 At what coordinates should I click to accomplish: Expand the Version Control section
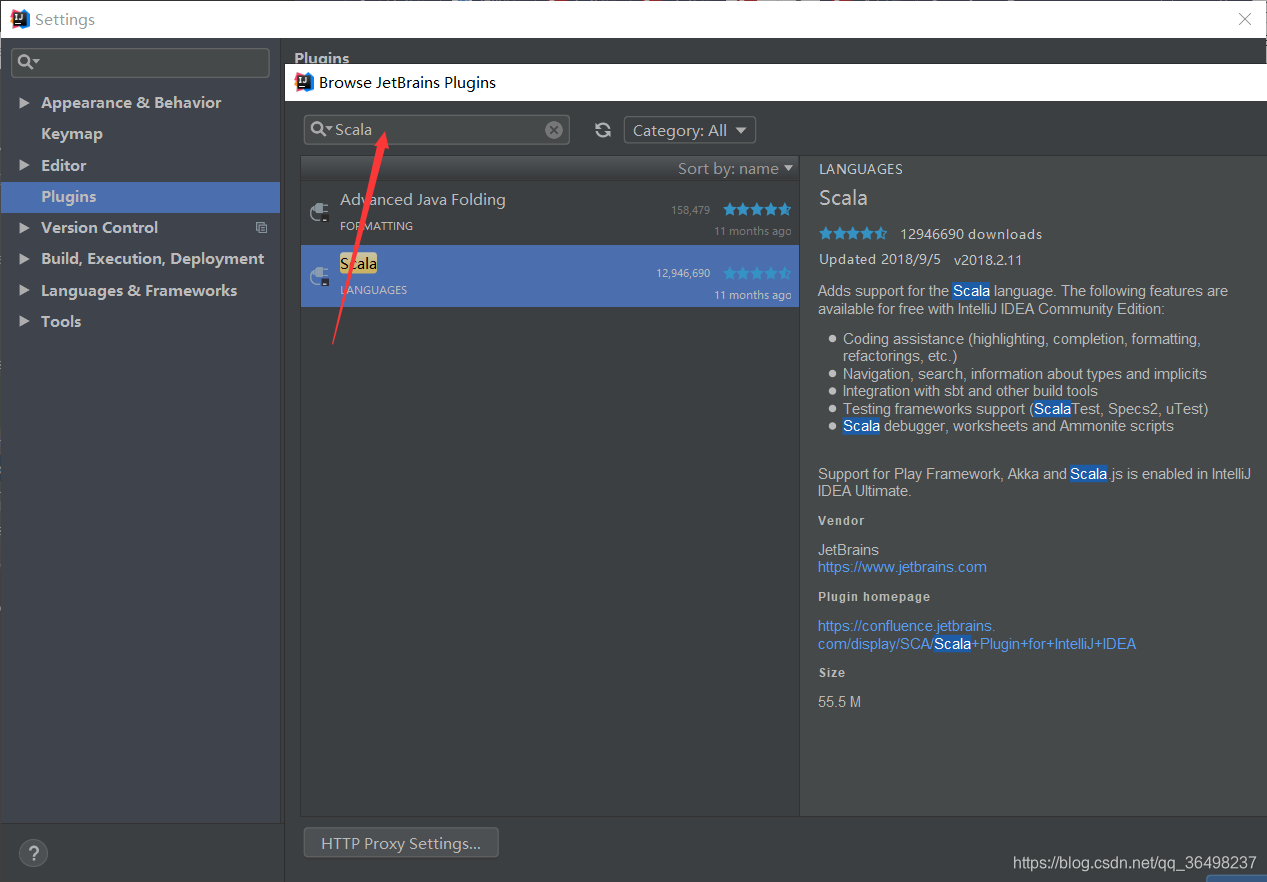pyautogui.click(x=24, y=228)
